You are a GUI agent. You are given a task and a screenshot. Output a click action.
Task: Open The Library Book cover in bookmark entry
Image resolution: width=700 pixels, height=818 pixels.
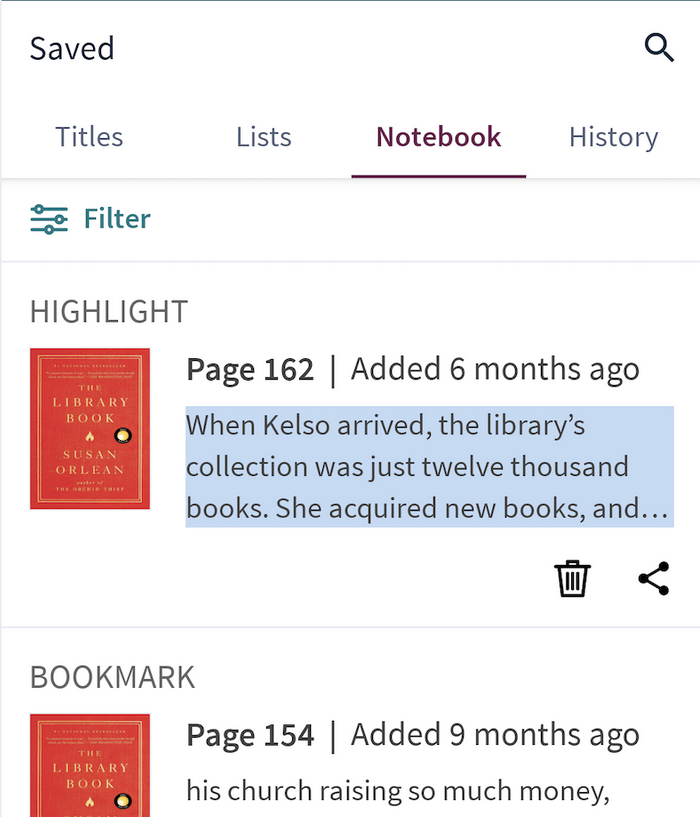pyautogui.click(x=90, y=765)
